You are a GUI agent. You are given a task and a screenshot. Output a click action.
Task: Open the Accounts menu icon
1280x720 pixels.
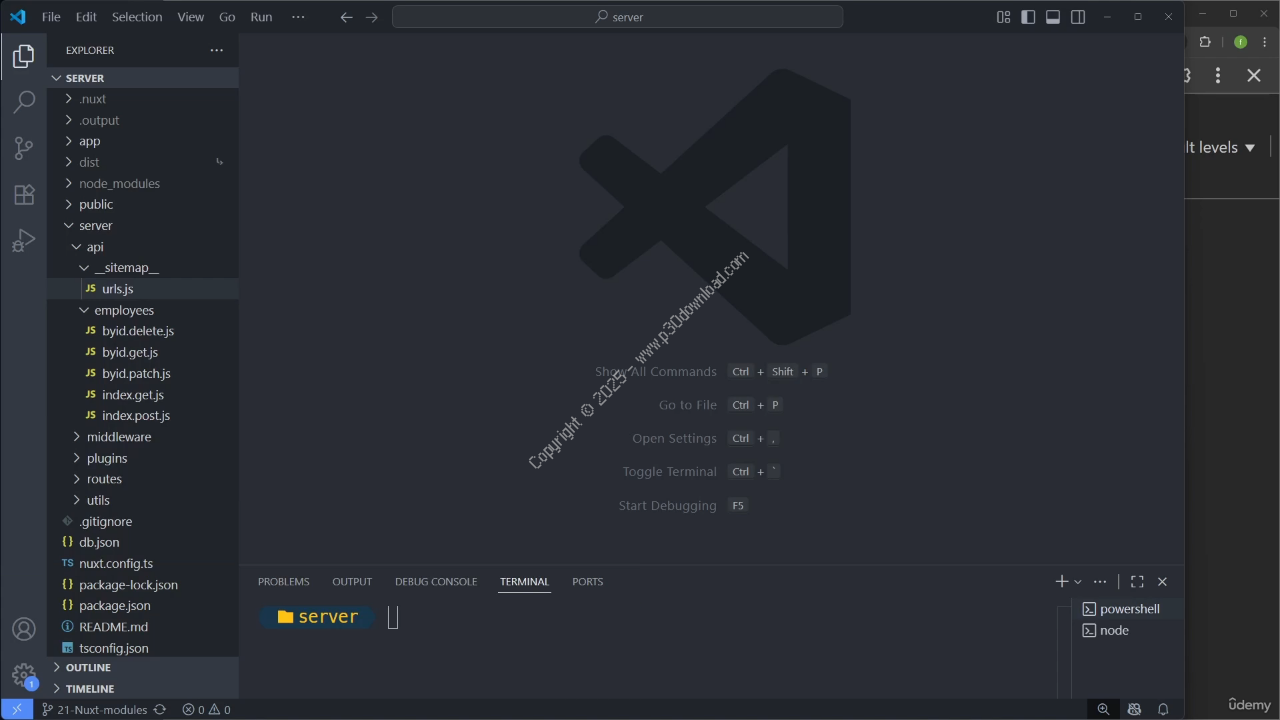(24, 630)
